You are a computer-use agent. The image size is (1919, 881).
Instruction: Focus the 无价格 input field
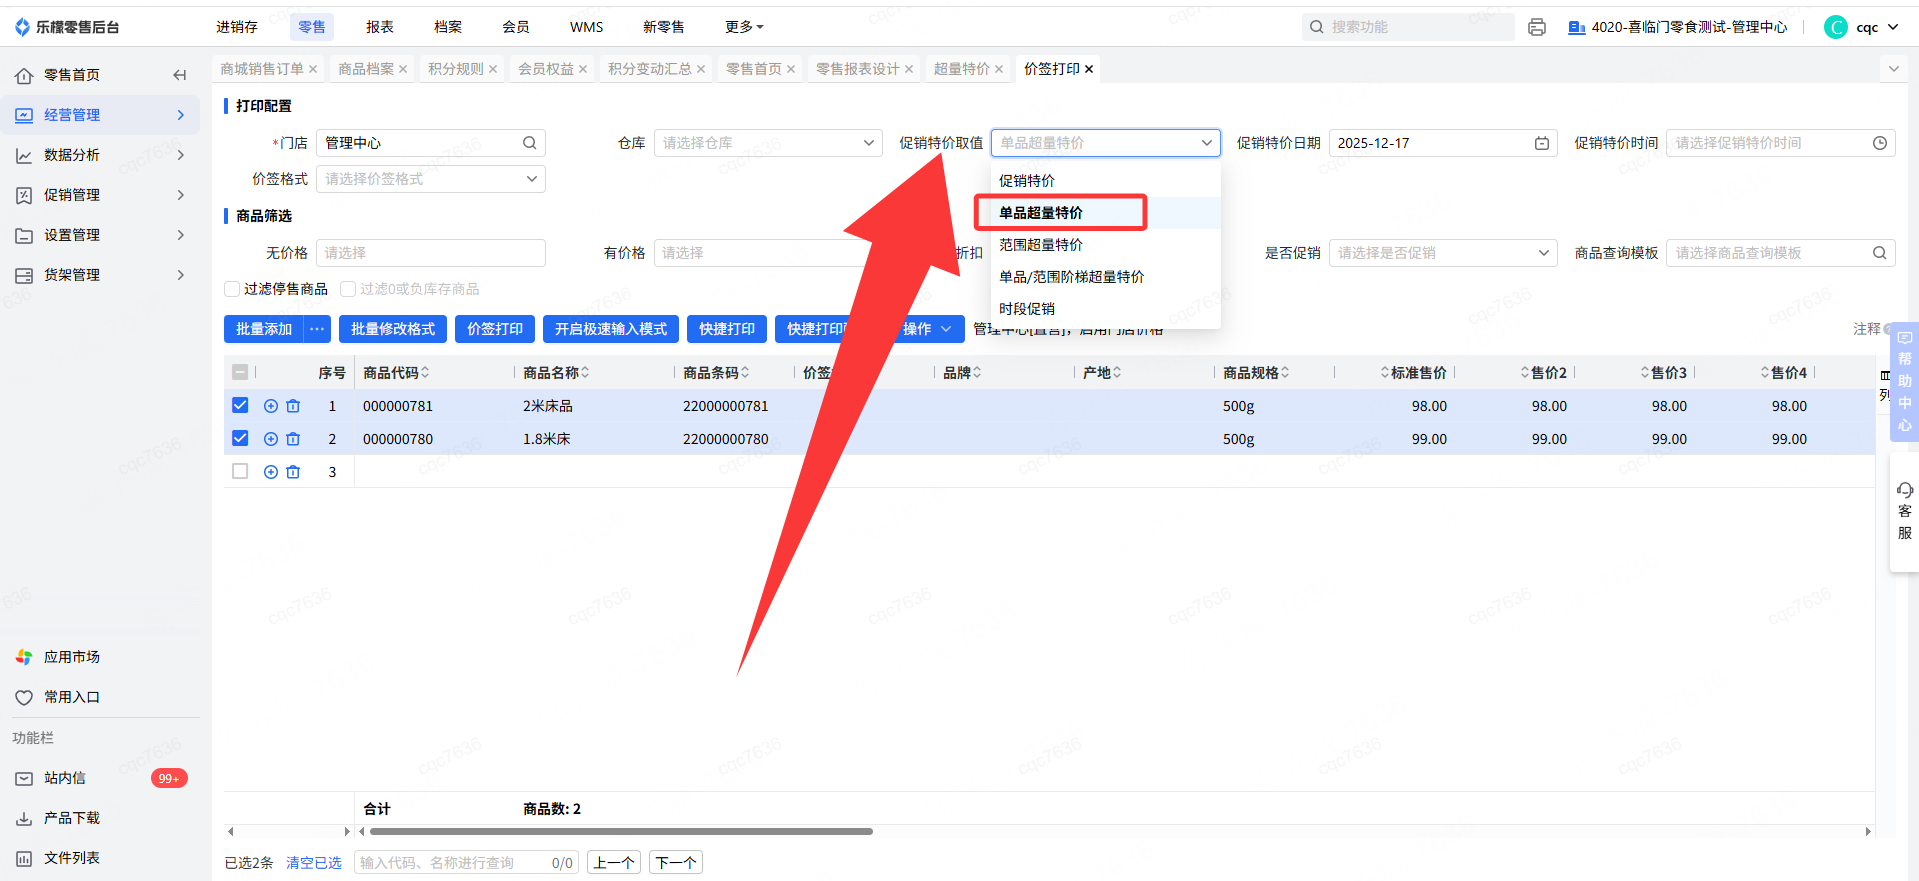(431, 253)
